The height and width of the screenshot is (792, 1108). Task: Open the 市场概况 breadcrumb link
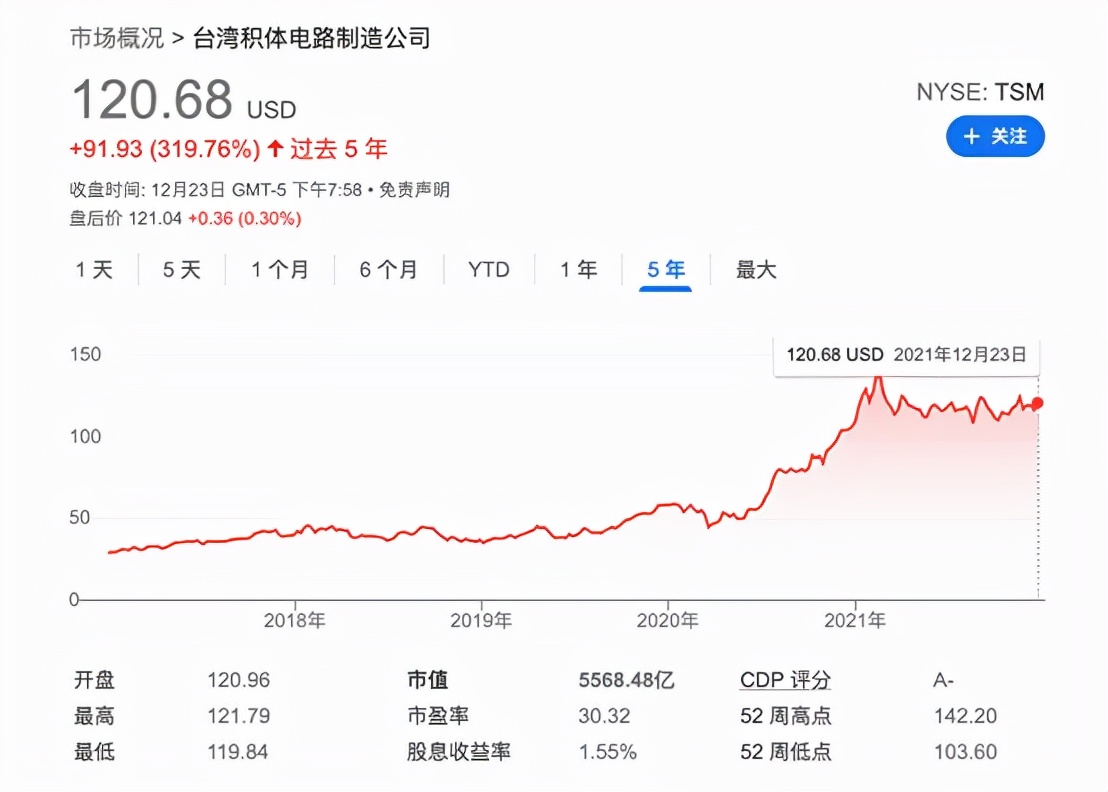[117, 38]
